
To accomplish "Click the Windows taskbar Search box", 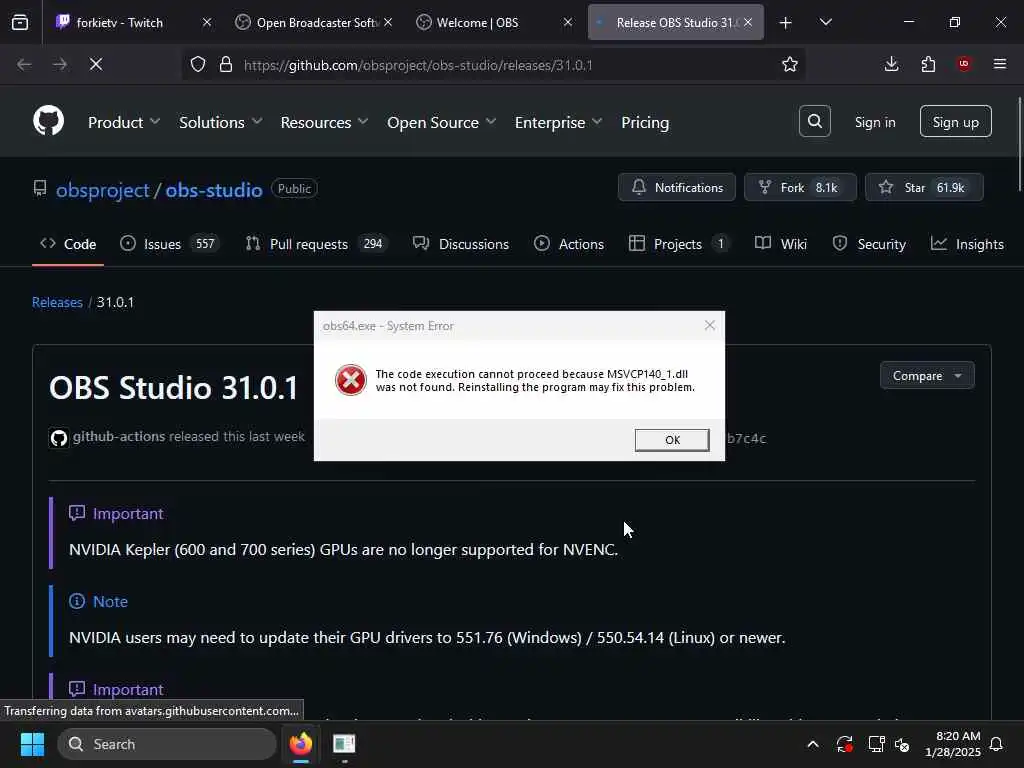I will click(167, 744).
